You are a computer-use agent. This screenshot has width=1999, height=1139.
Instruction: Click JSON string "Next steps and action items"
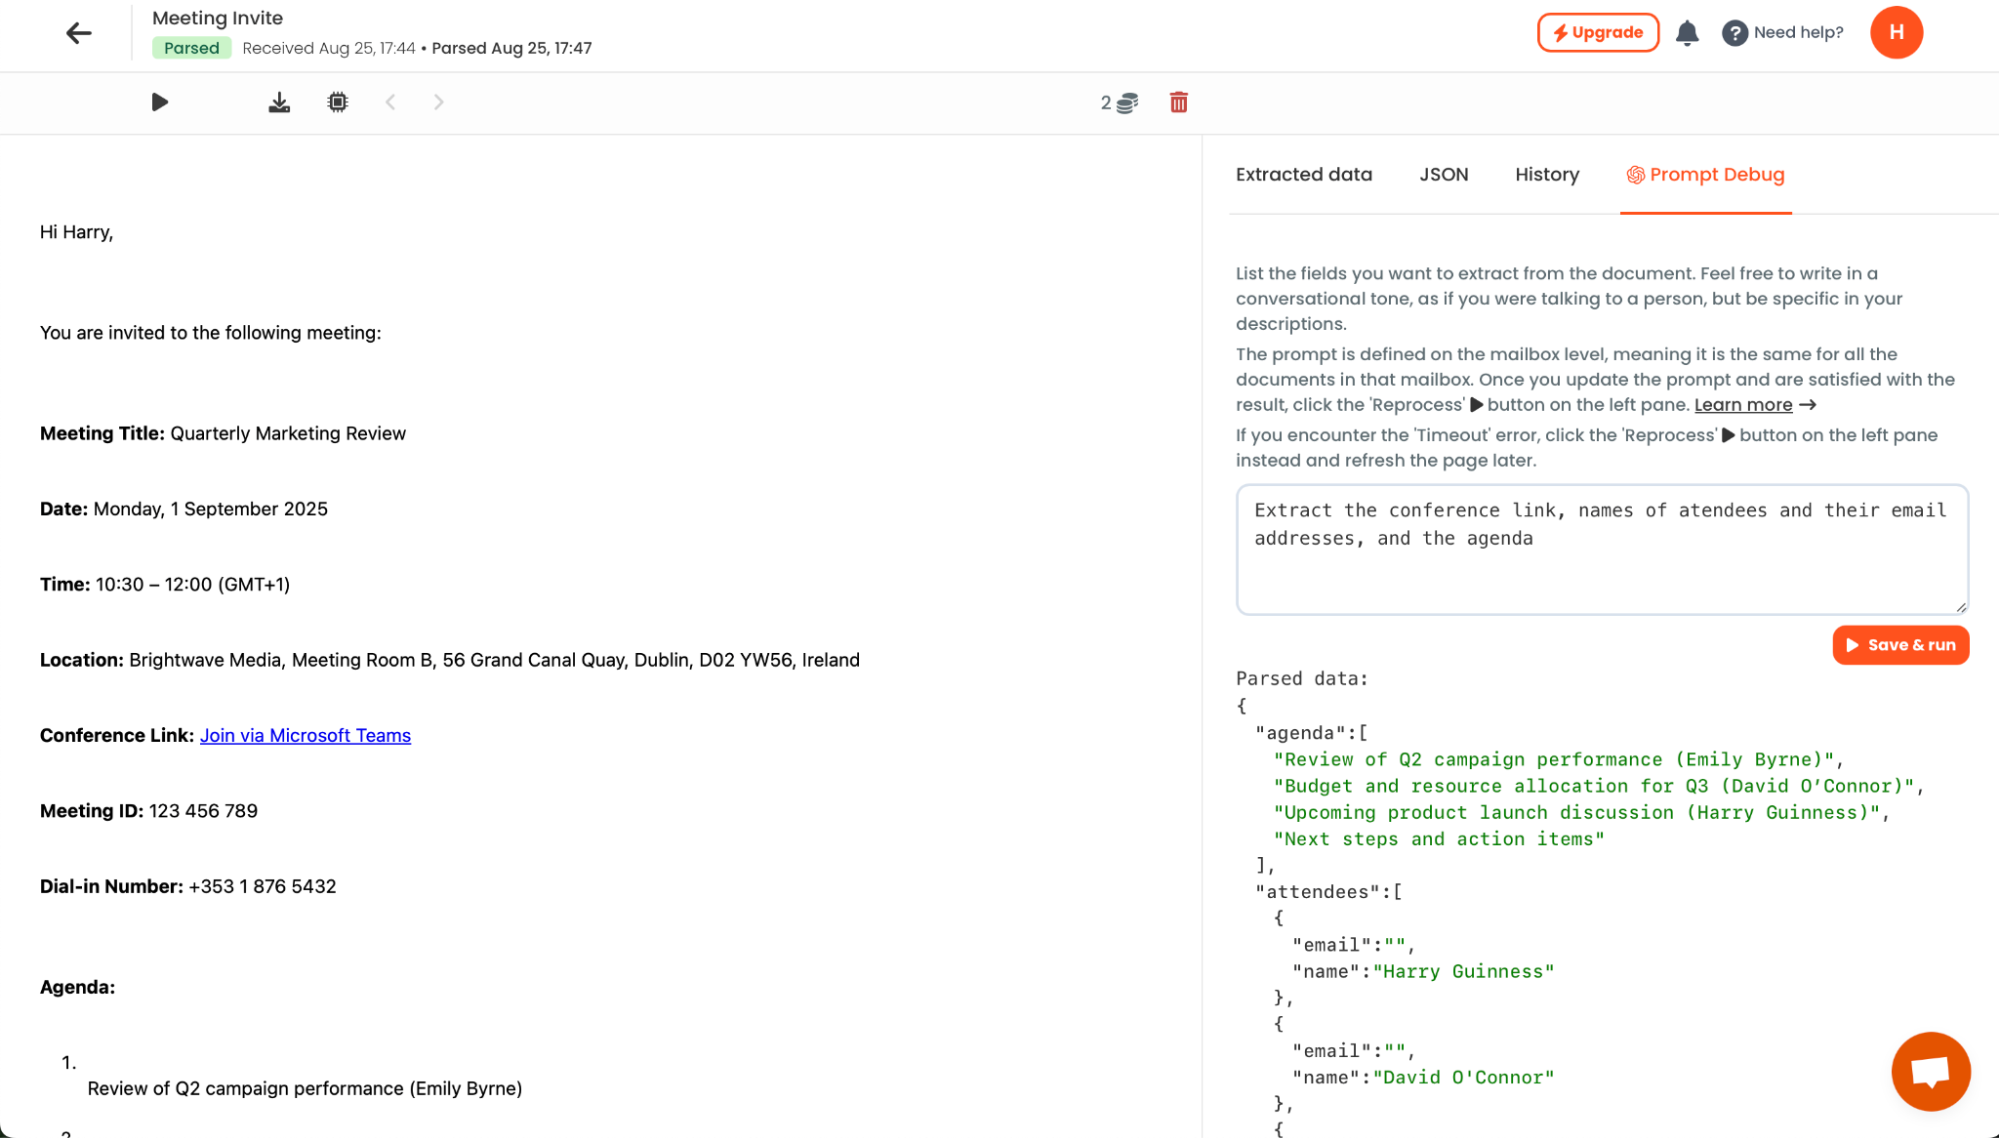pos(1438,839)
